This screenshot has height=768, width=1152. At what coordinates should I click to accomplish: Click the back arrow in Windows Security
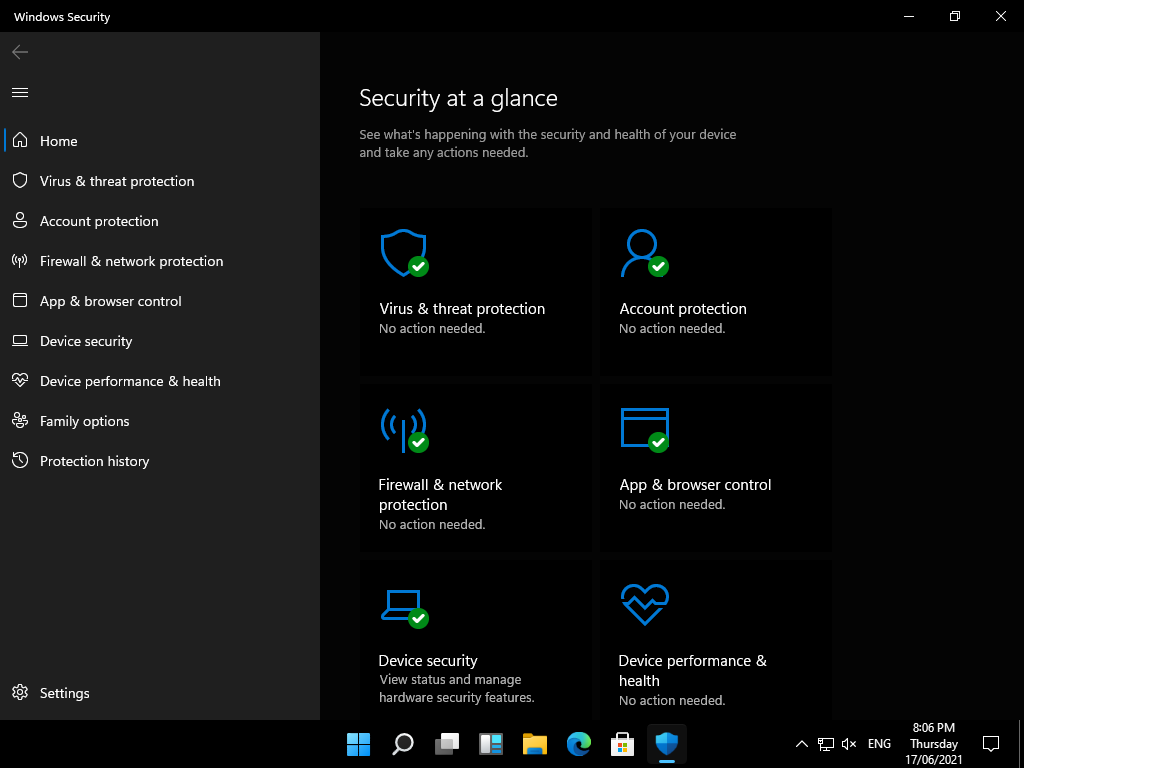tap(20, 51)
